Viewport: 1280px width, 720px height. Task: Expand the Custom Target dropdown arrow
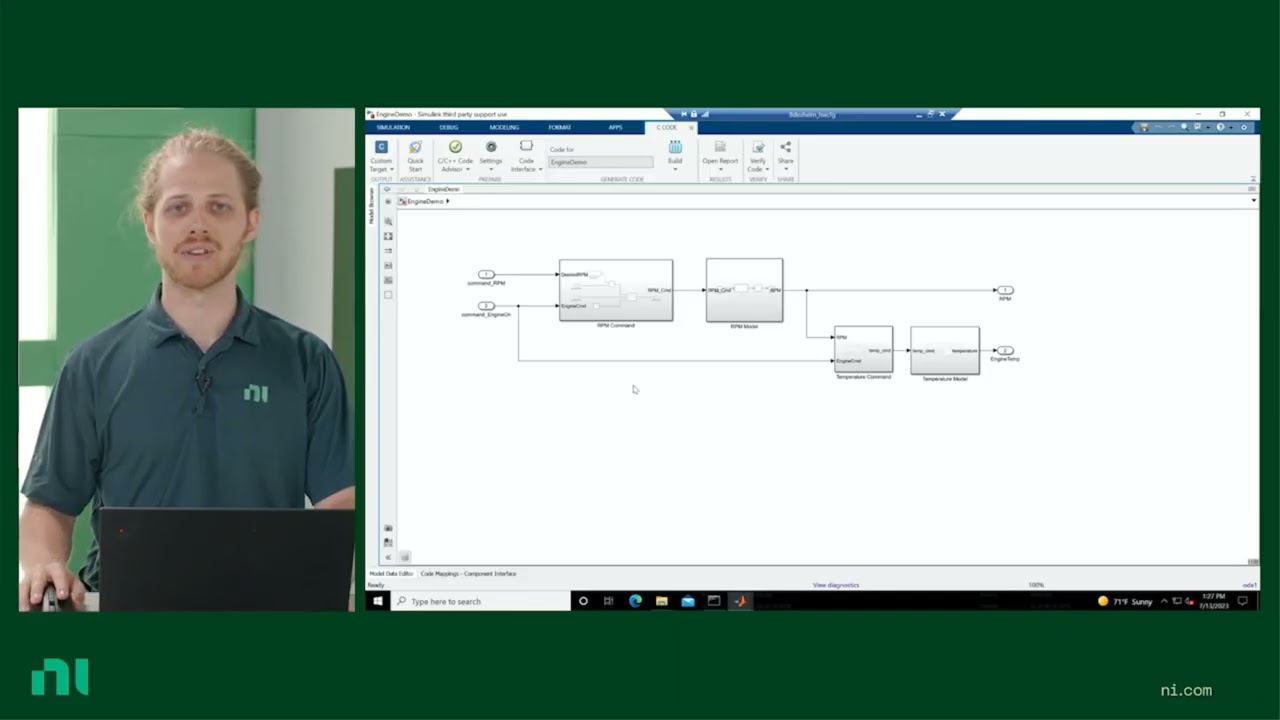392,169
